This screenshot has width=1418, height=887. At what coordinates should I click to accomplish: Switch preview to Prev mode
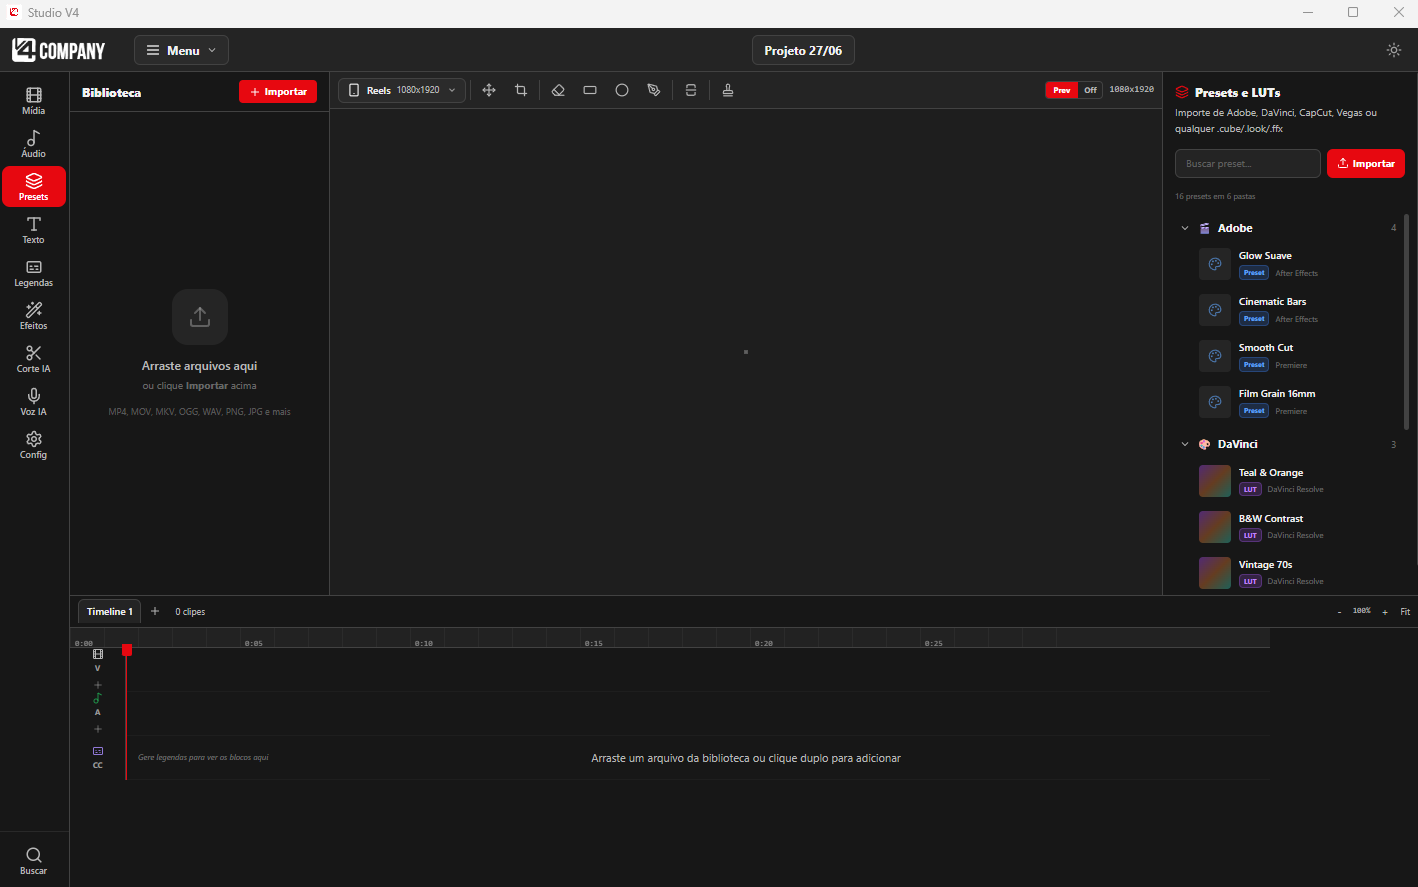[1062, 90]
